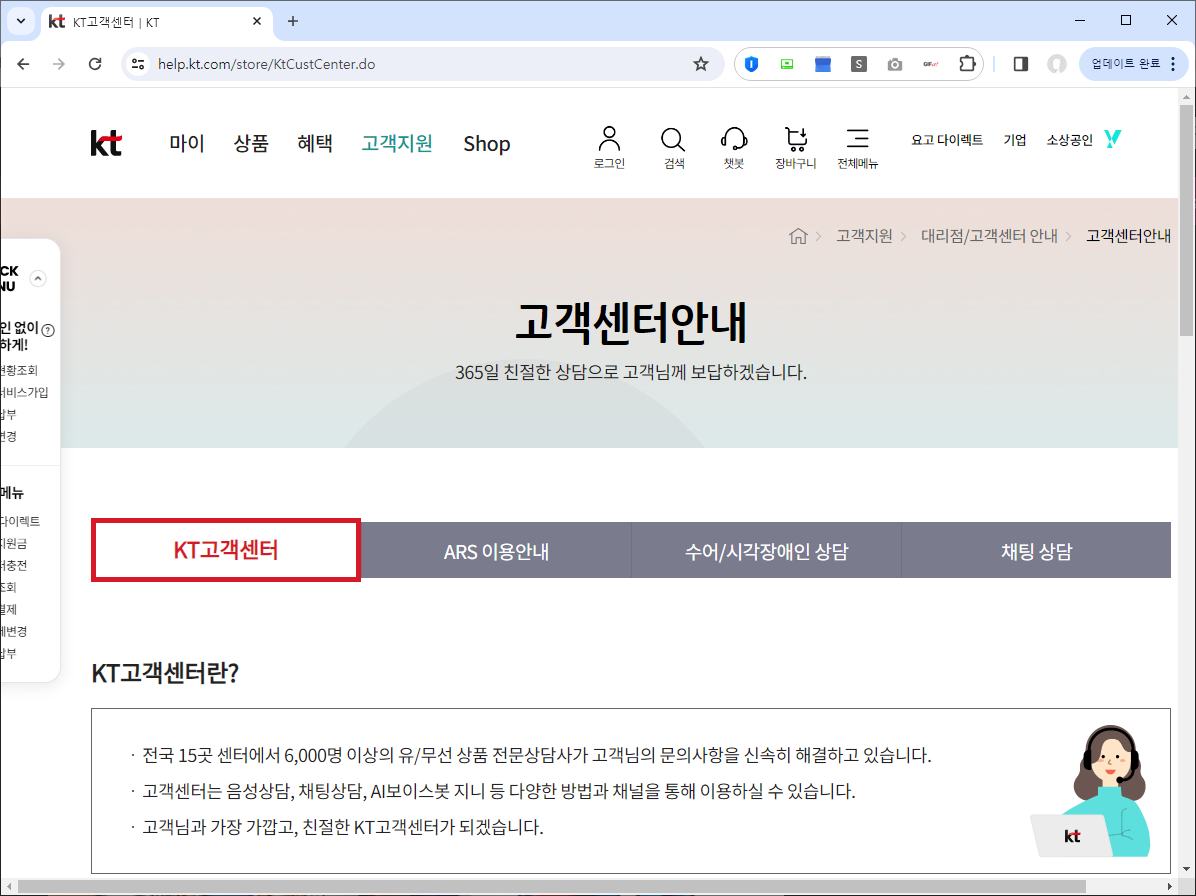Click the question mark help icon in QUICK MENU
Viewport: 1196px width, 896px height.
47,328
